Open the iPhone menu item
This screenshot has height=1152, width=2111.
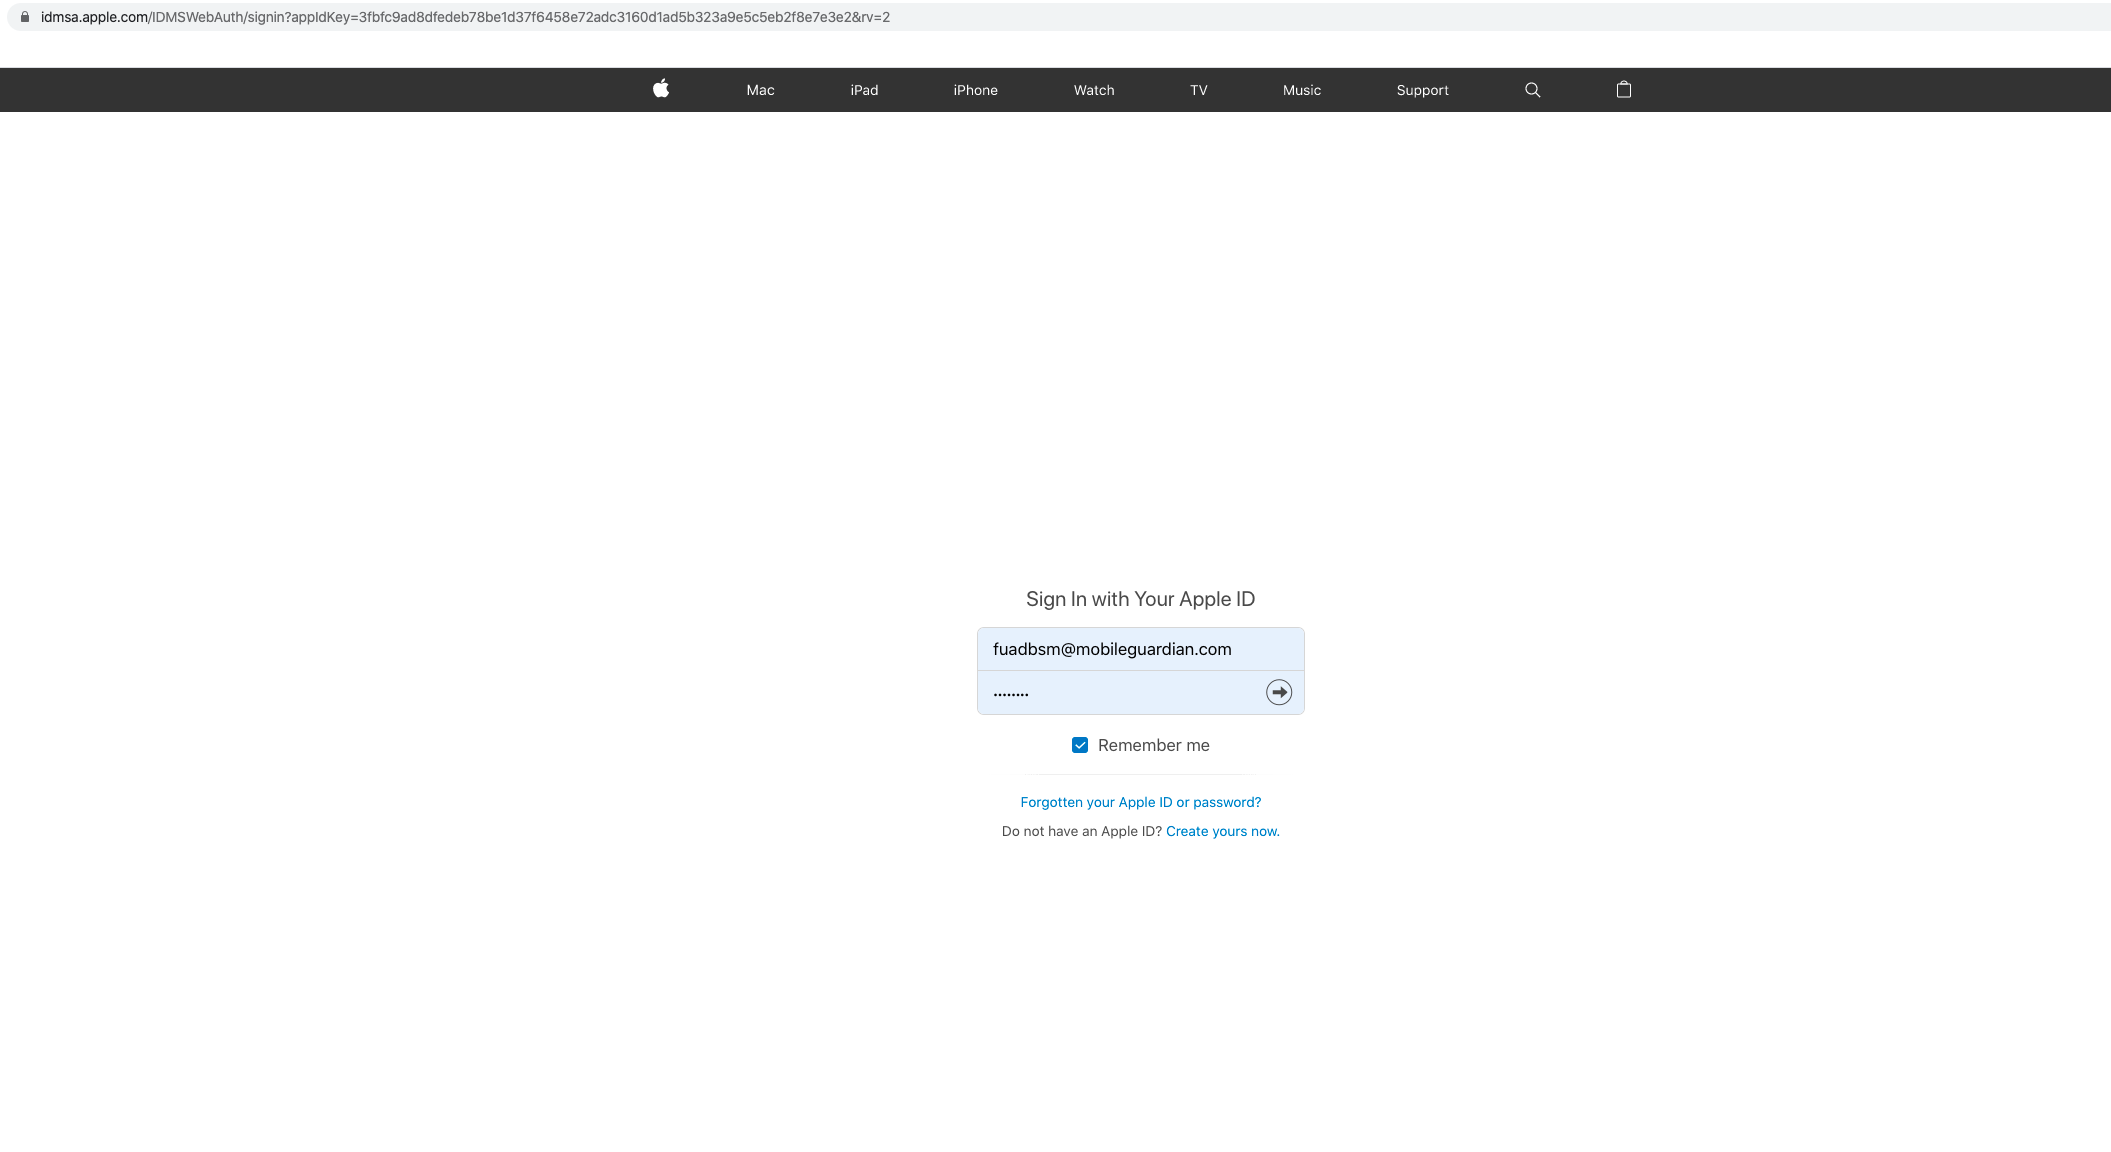pyautogui.click(x=975, y=90)
